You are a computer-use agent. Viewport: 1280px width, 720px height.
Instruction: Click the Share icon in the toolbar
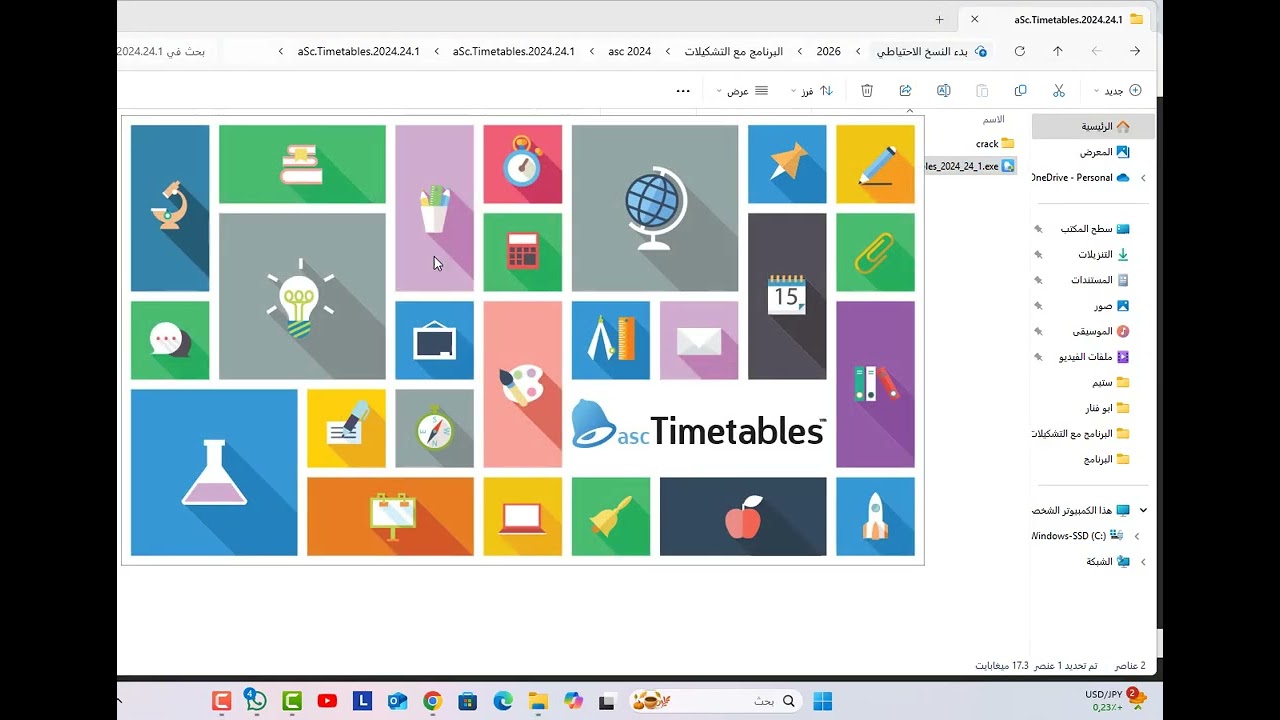pyautogui.click(x=905, y=90)
